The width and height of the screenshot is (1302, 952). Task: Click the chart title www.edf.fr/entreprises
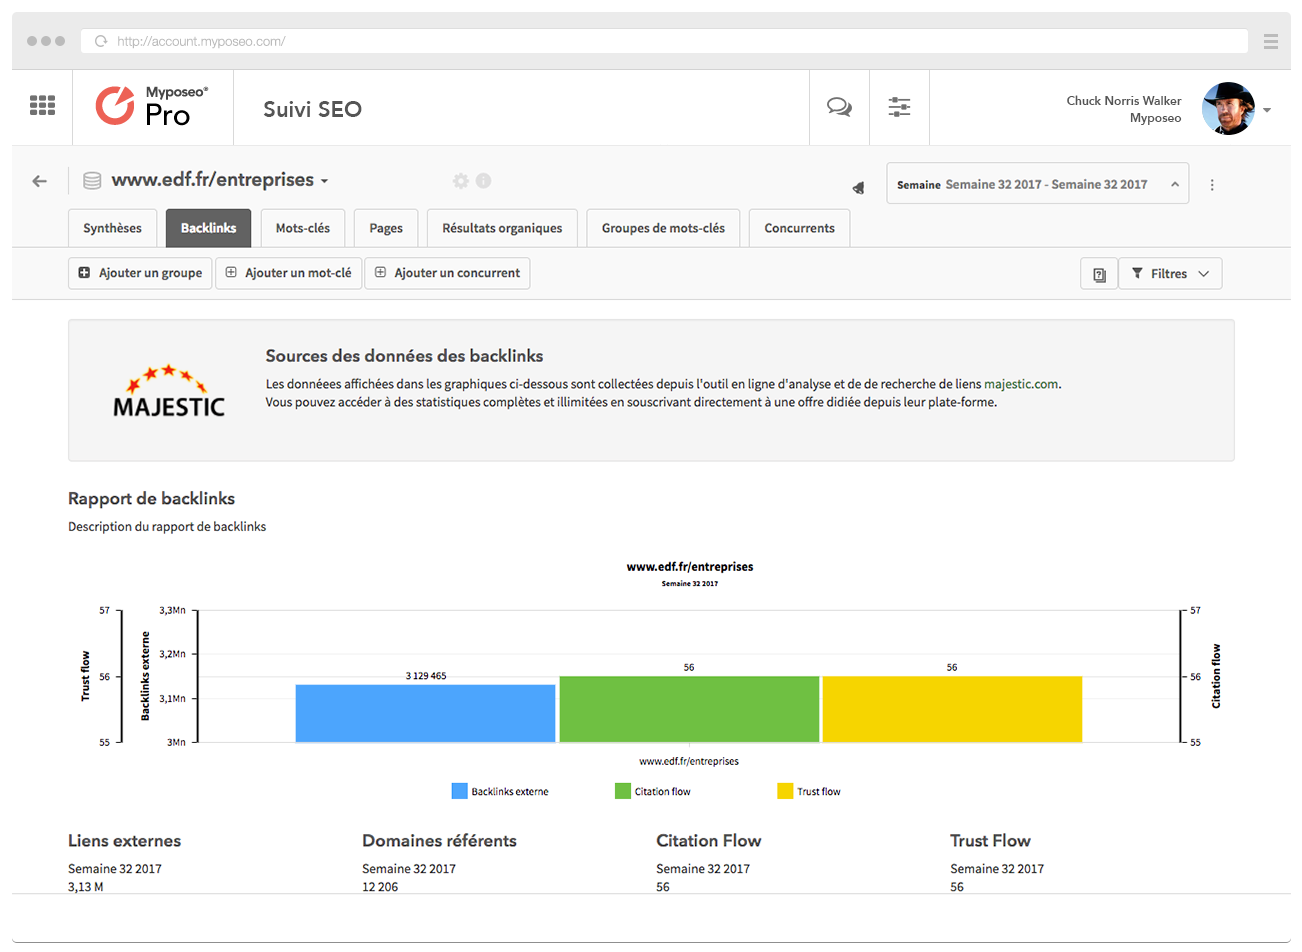pos(690,567)
